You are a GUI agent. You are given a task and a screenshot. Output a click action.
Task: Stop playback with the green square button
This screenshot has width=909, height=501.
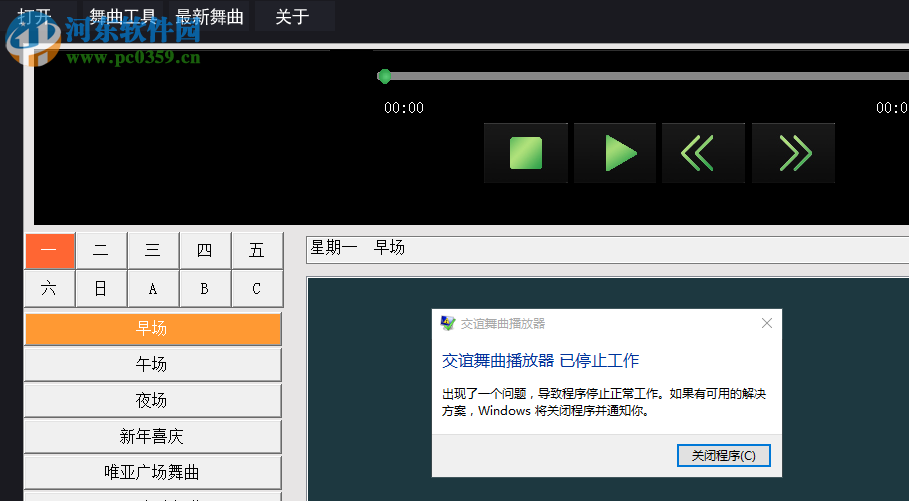tap(526, 153)
